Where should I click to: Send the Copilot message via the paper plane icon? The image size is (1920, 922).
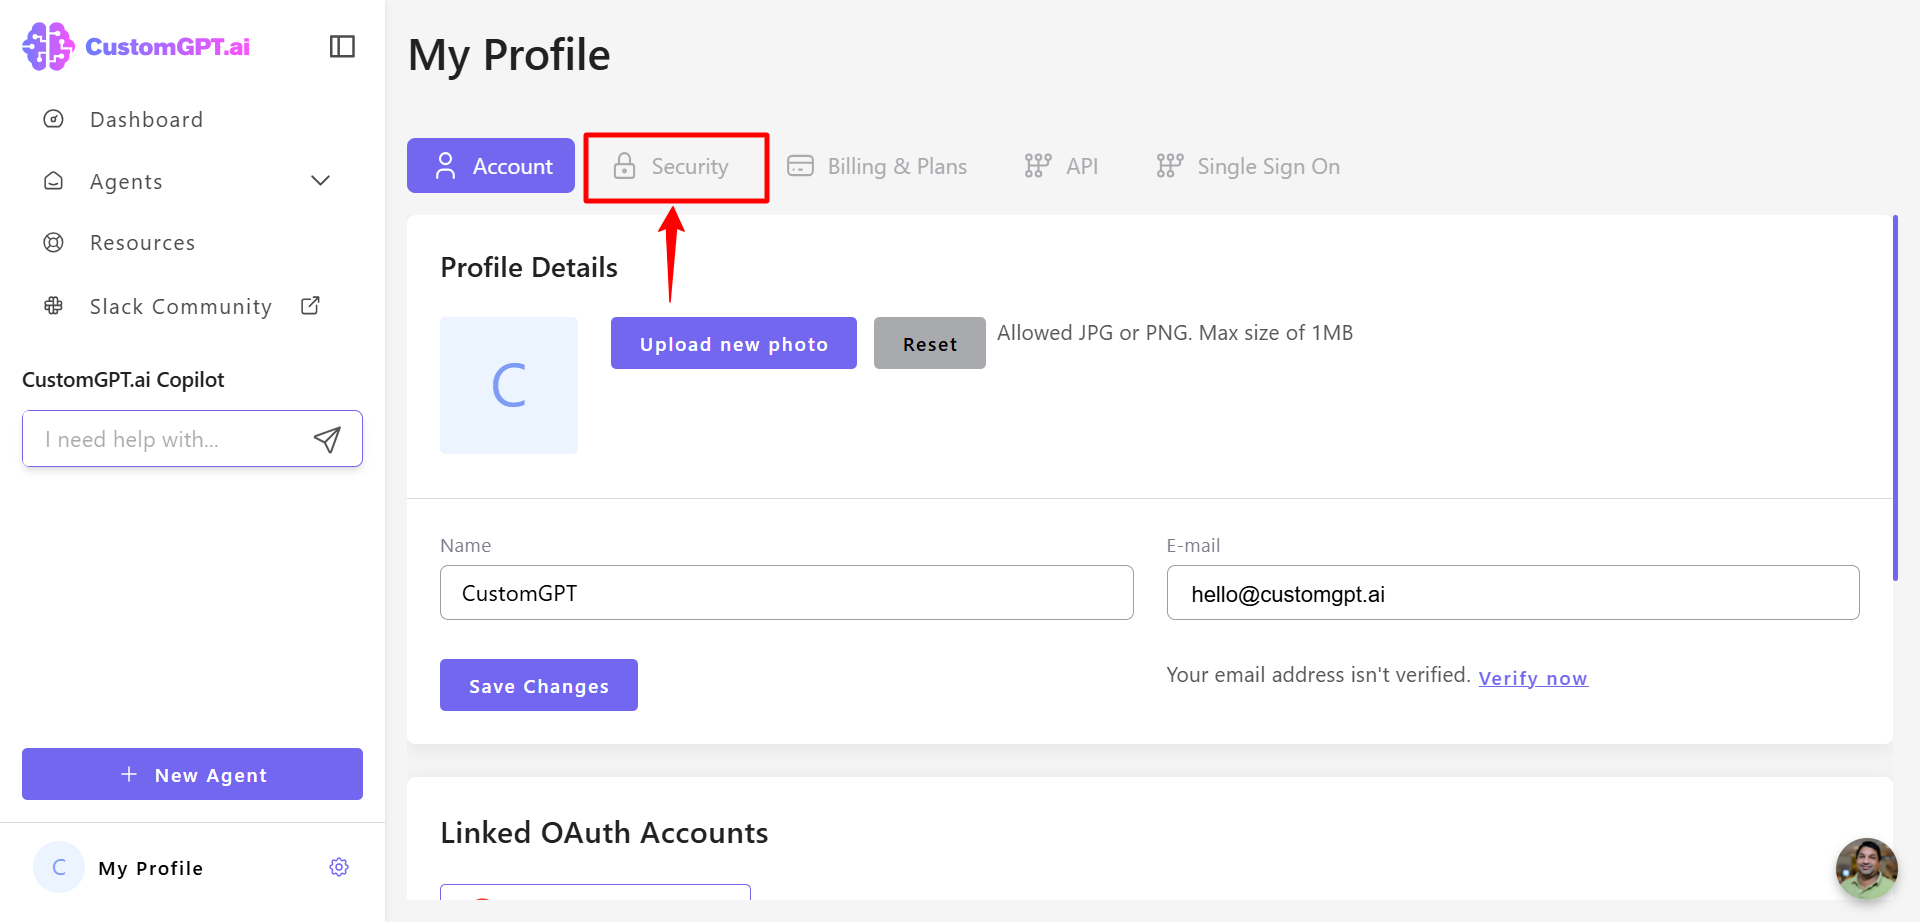click(327, 439)
